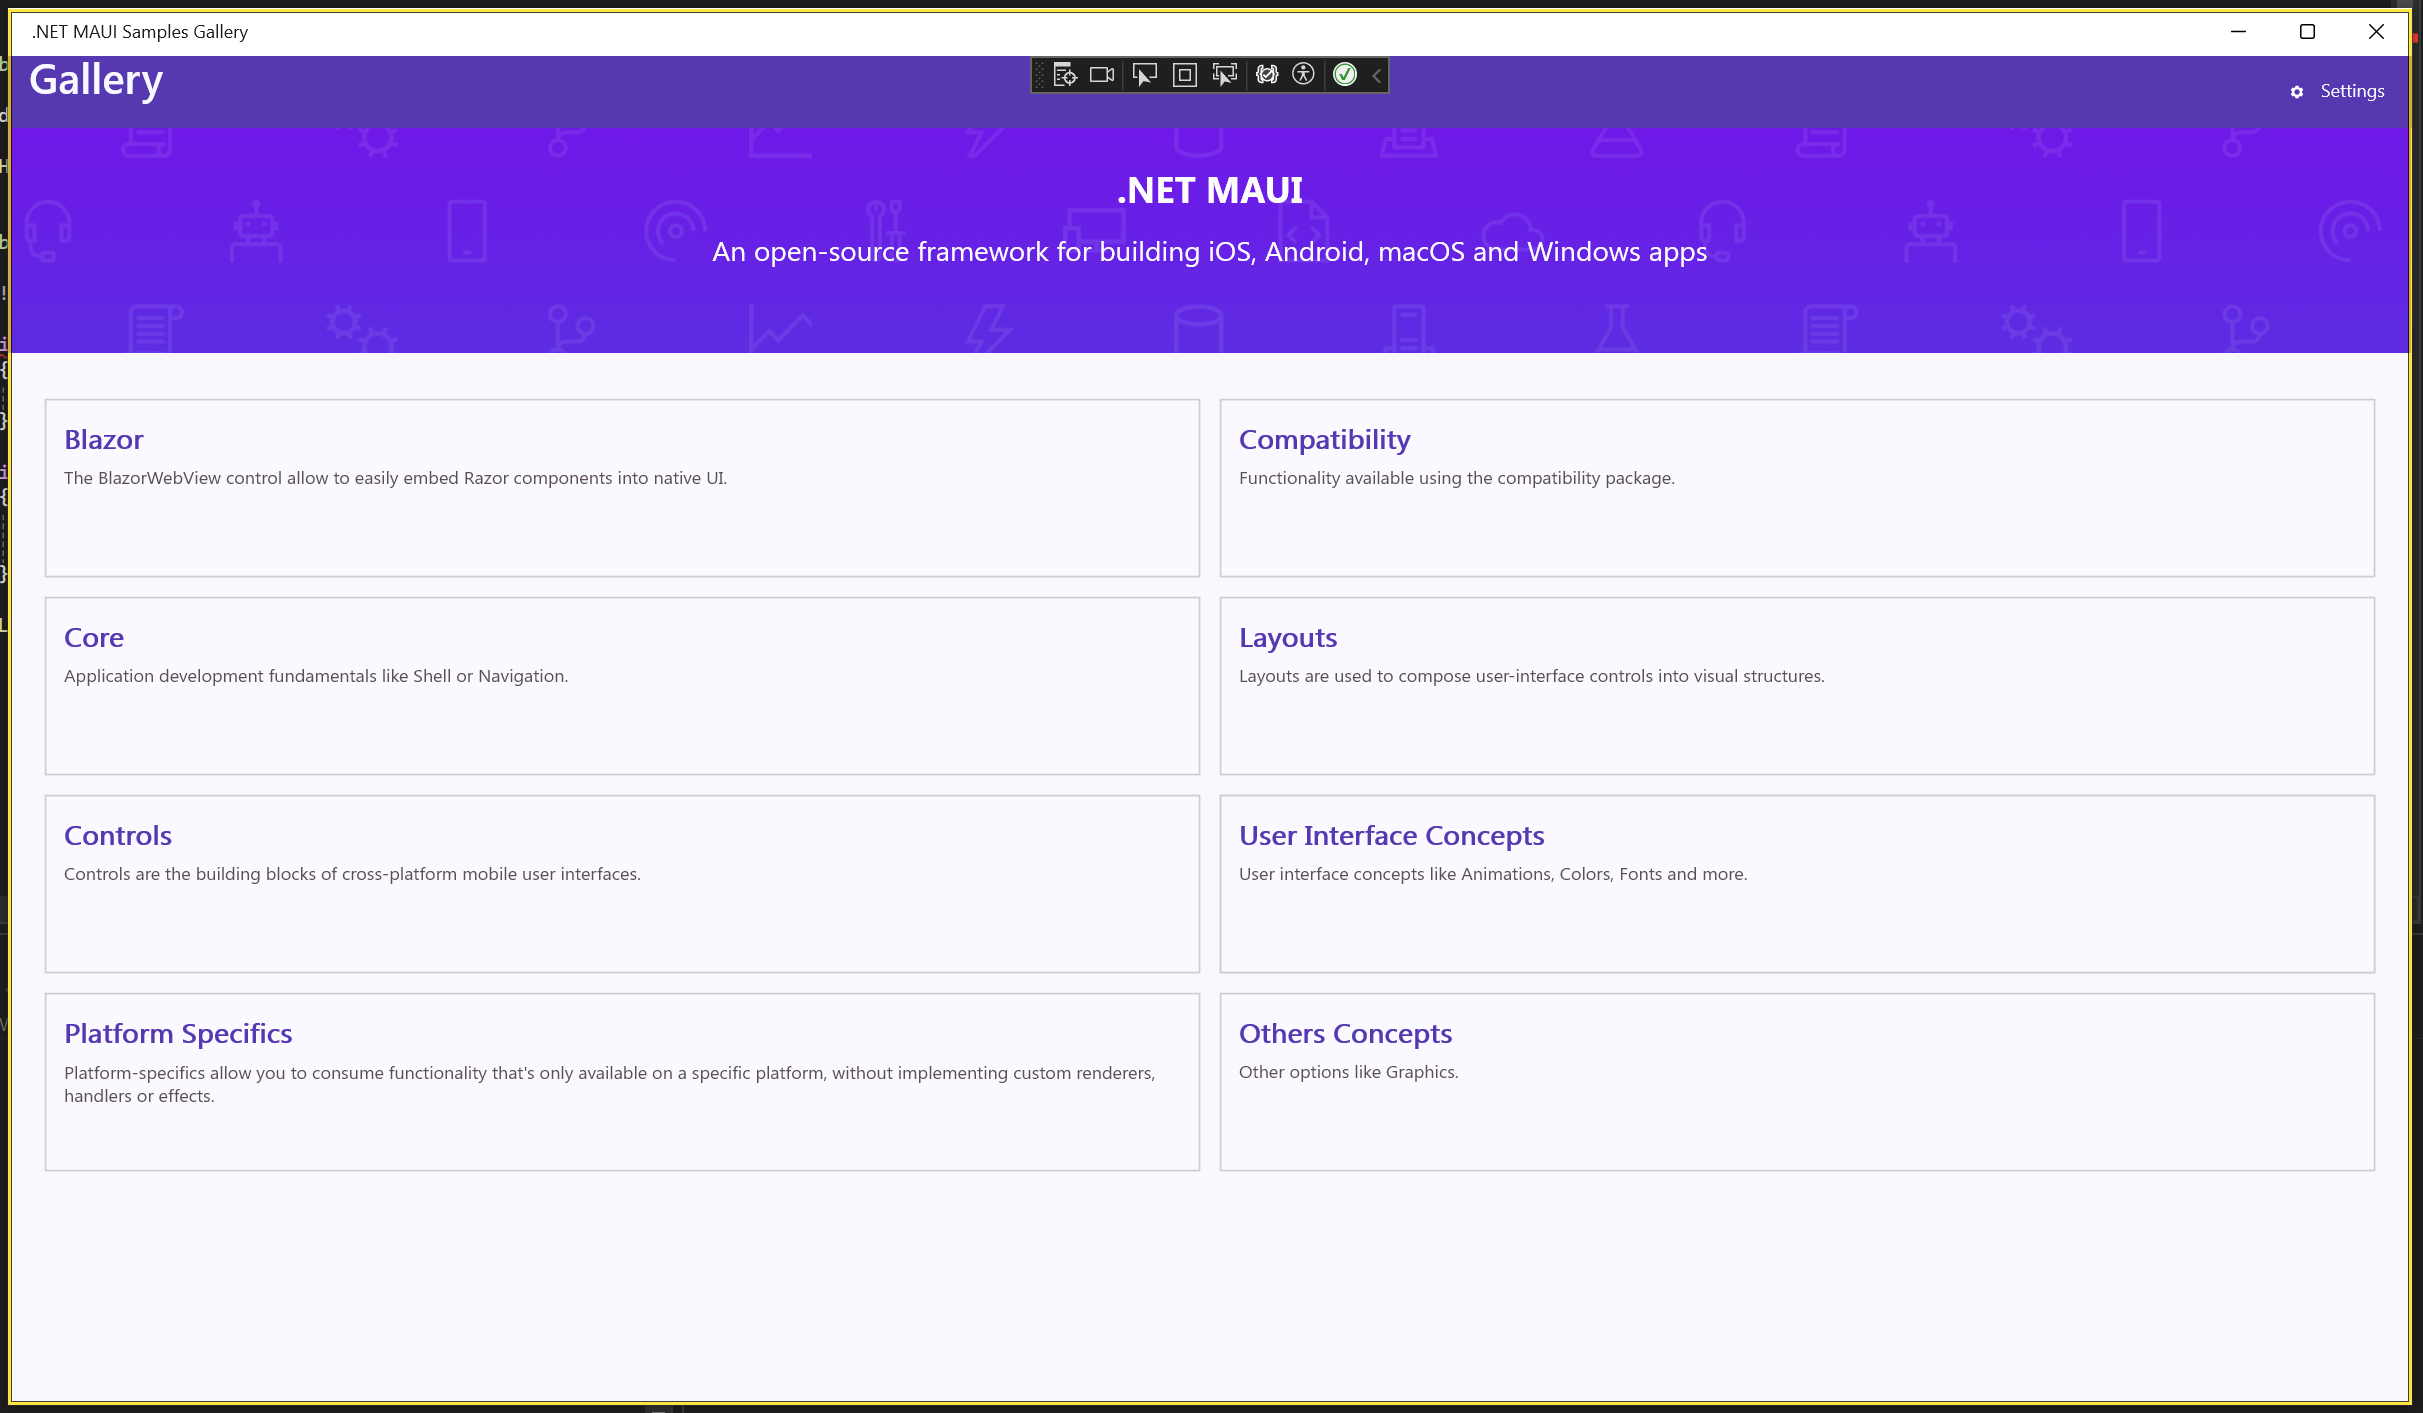Toggle Display Layout Adorners square icon
This screenshot has width=2423, height=1413.
[x=1185, y=75]
